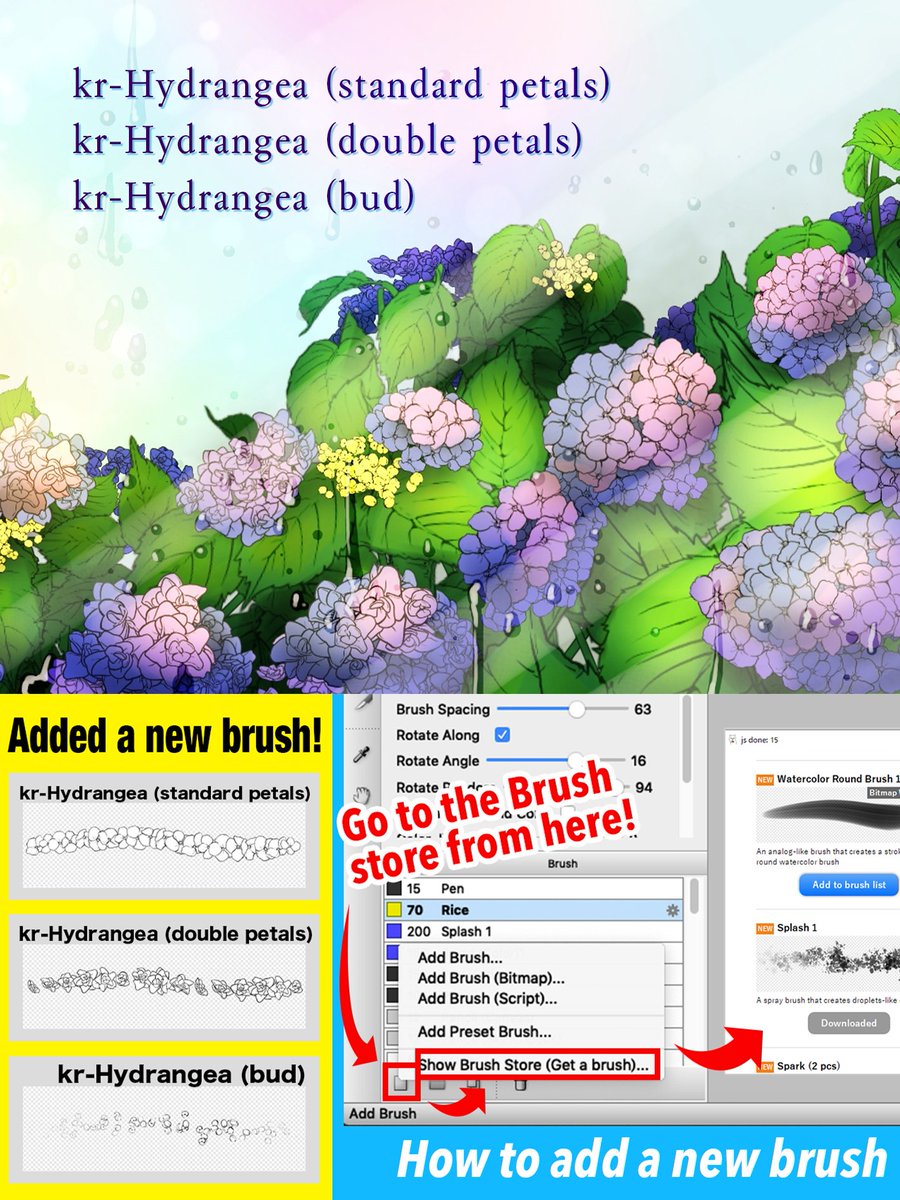Screen dimensions: 900x1200
Task: Click the trash delete brush icon
Action: 519,1083
